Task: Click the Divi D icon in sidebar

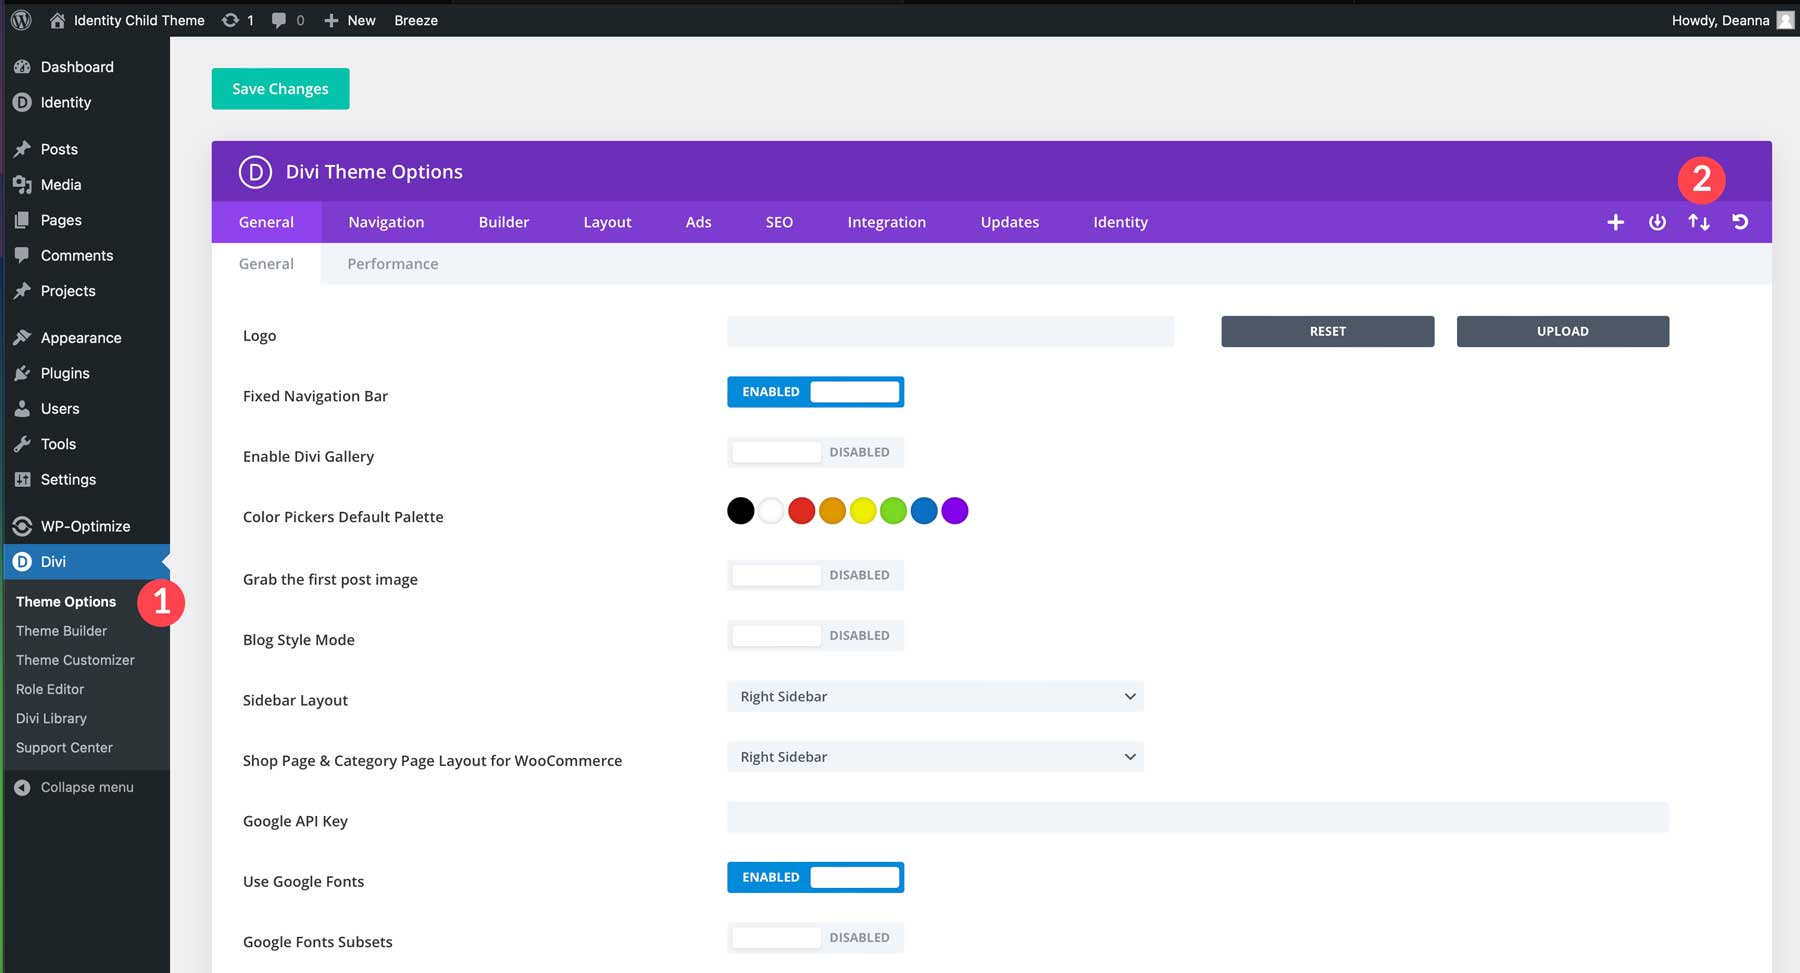Action: 22,562
